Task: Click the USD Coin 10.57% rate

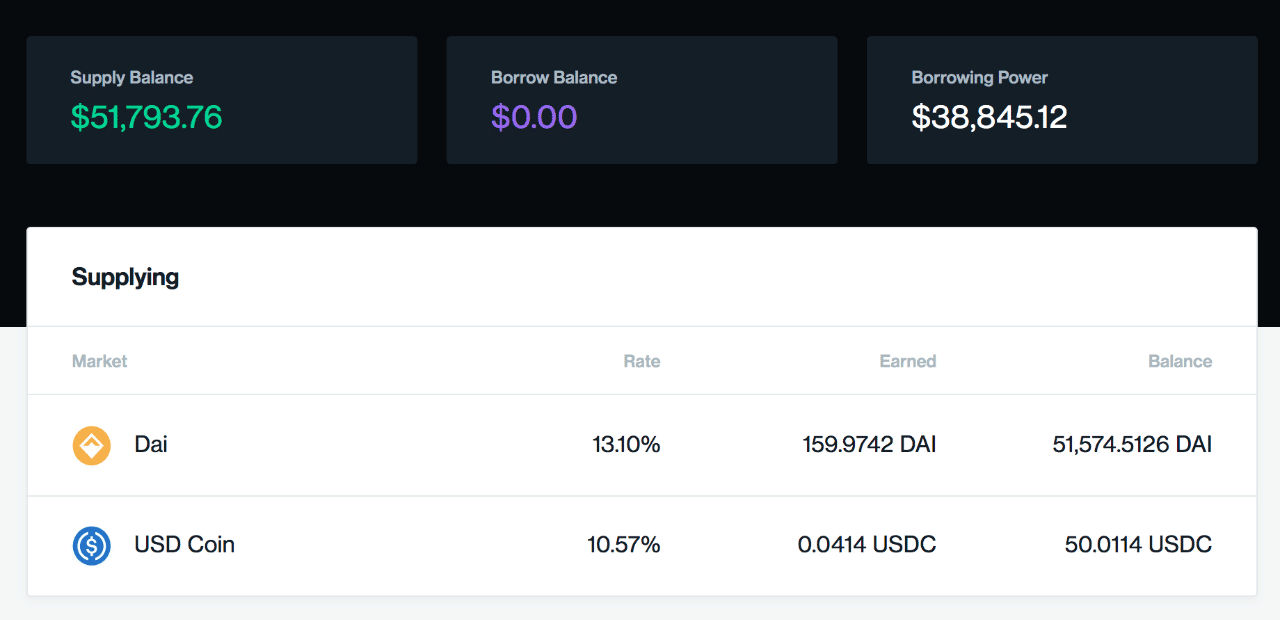Action: click(623, 545)
